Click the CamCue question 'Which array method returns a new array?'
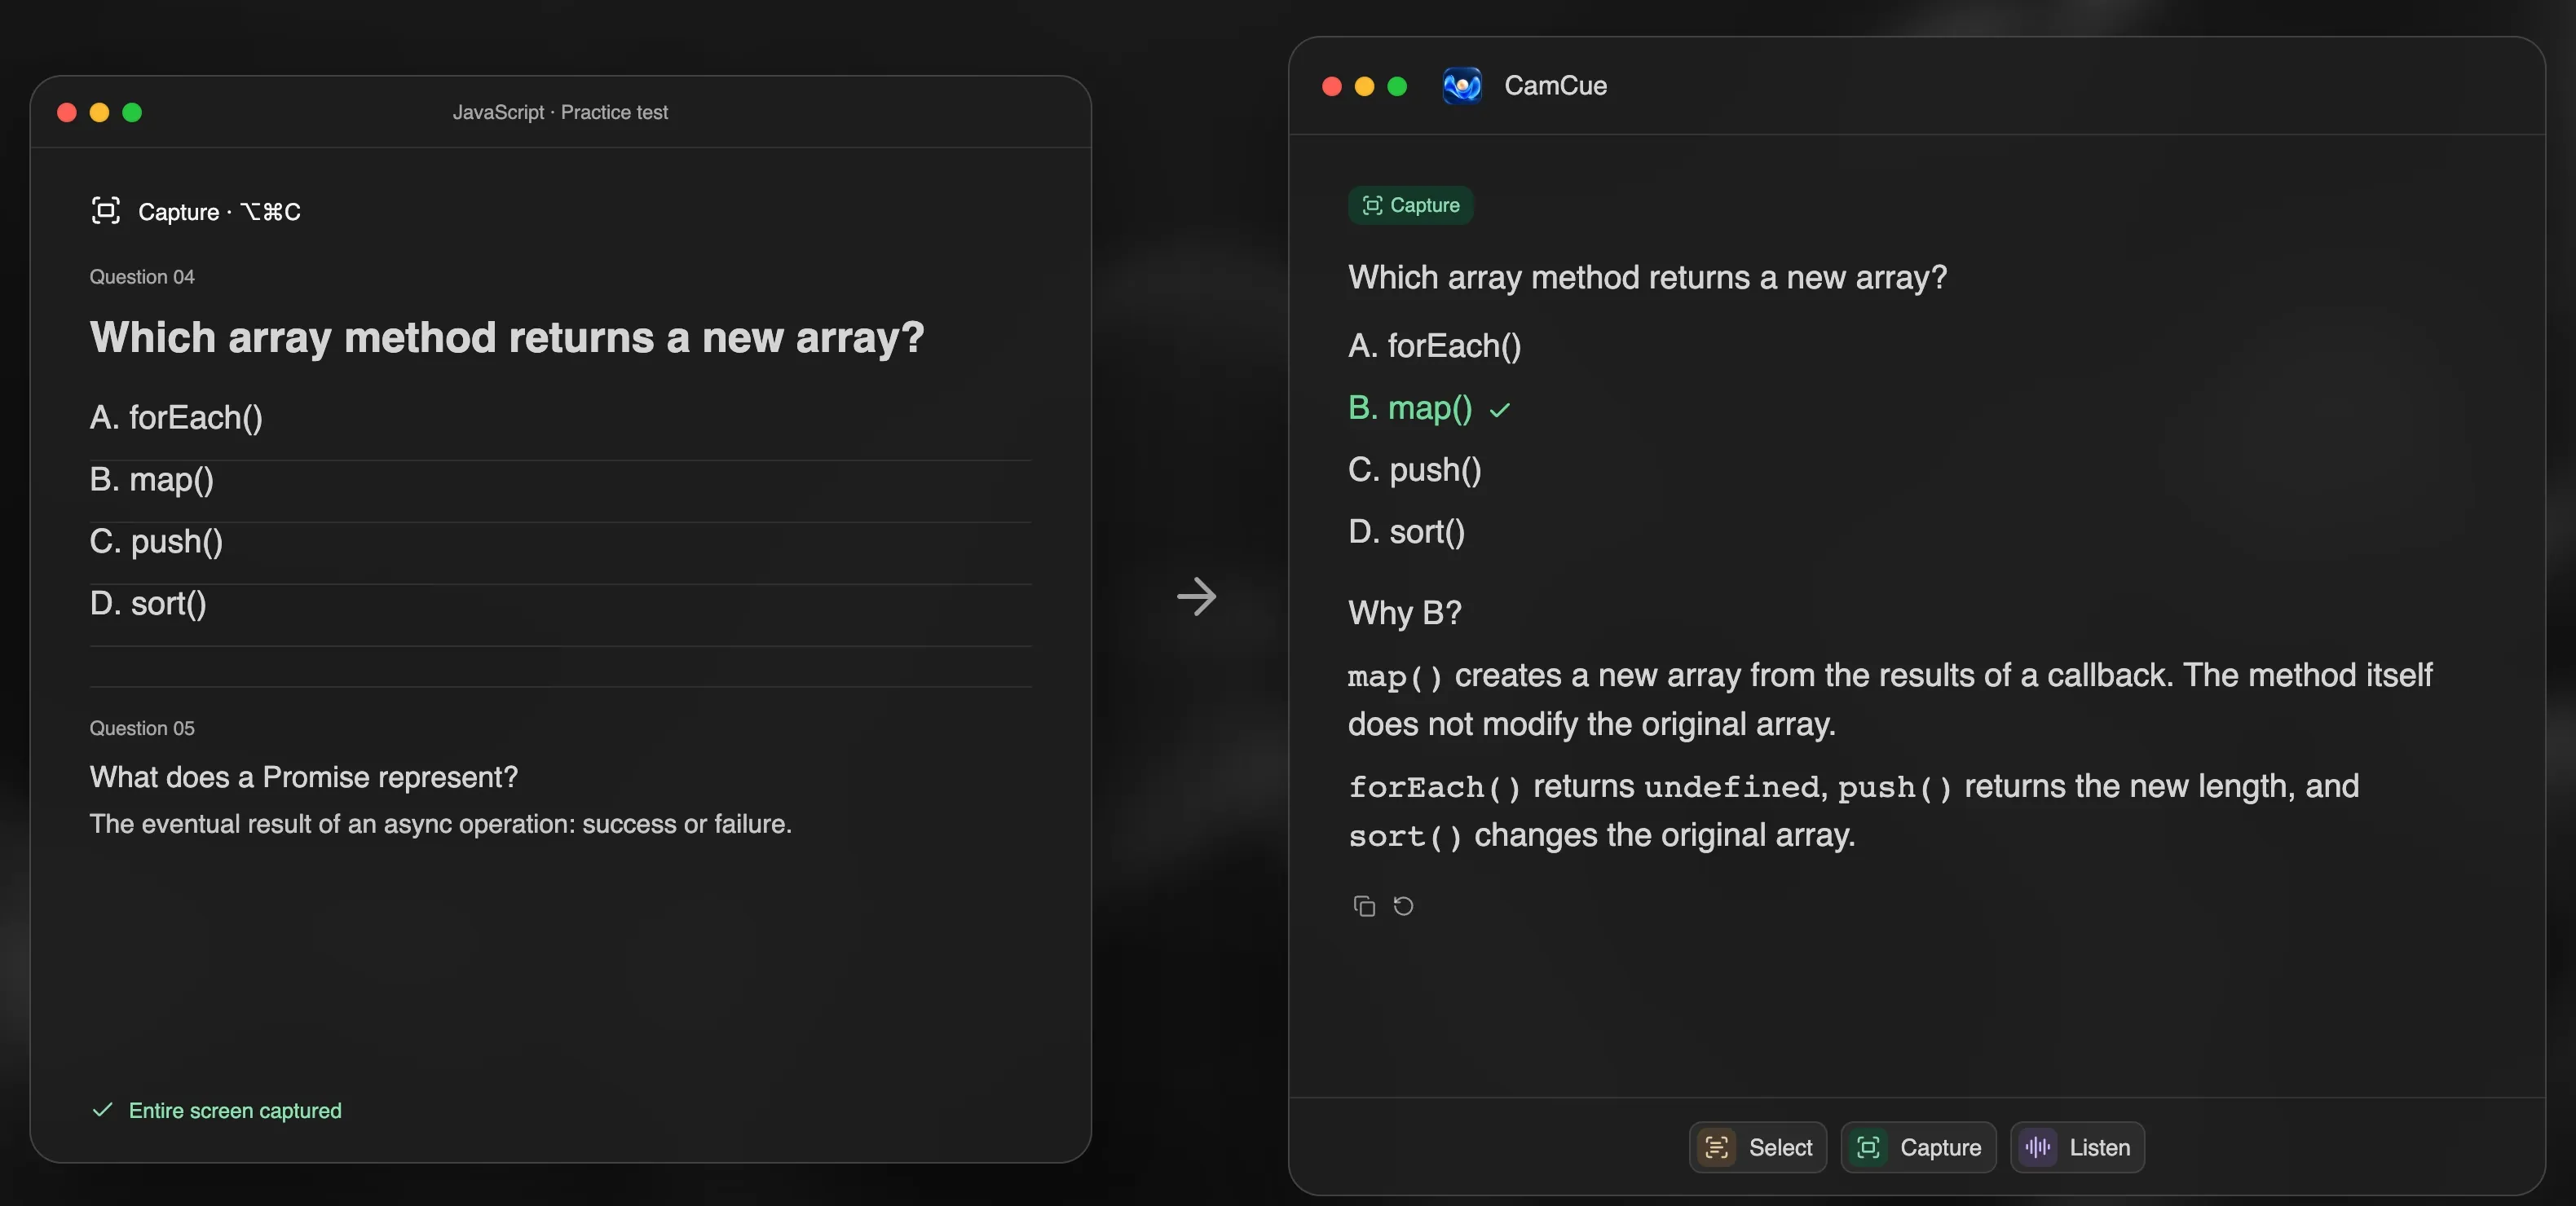 click(1647, 278)
